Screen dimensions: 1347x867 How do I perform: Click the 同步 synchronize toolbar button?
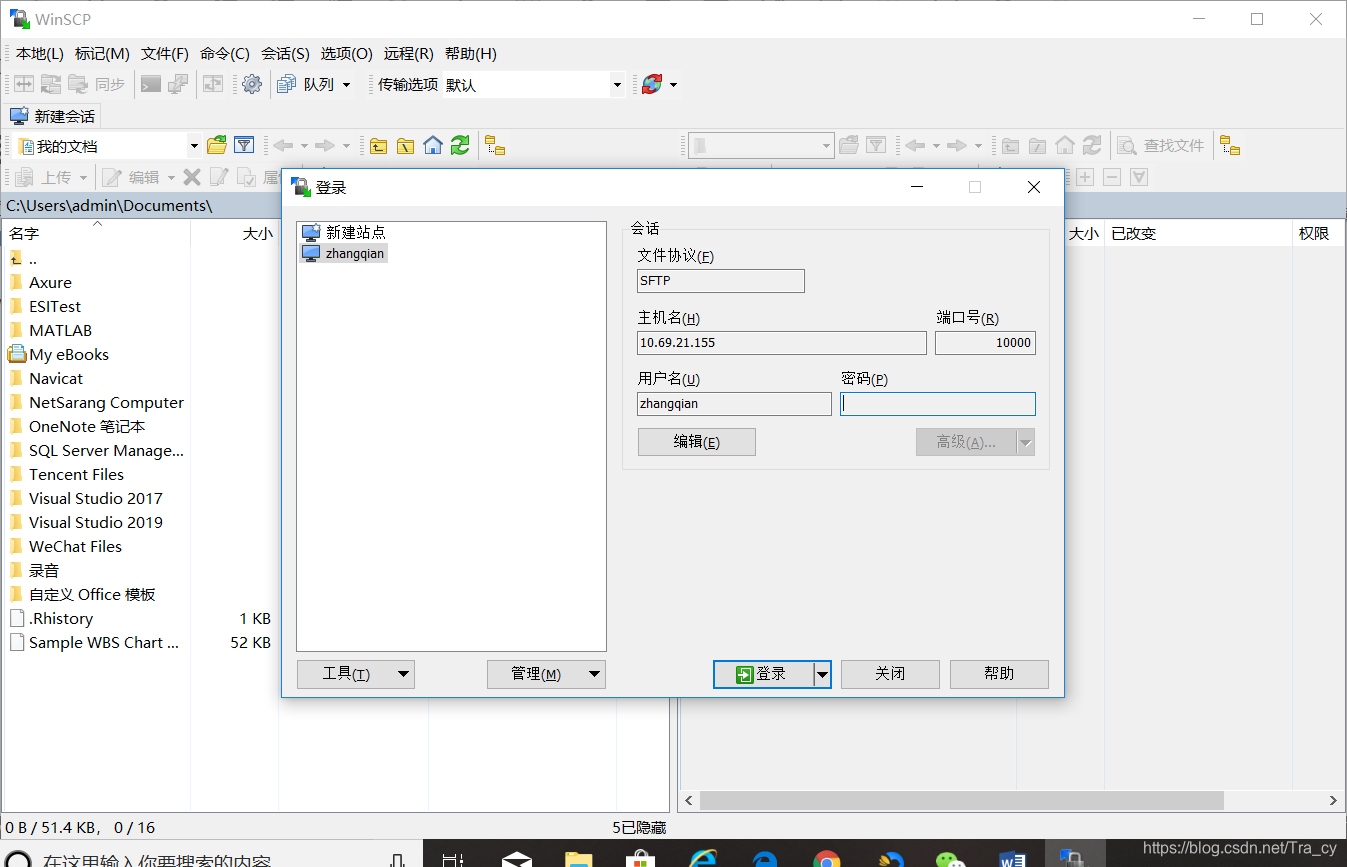click(96, 85)
